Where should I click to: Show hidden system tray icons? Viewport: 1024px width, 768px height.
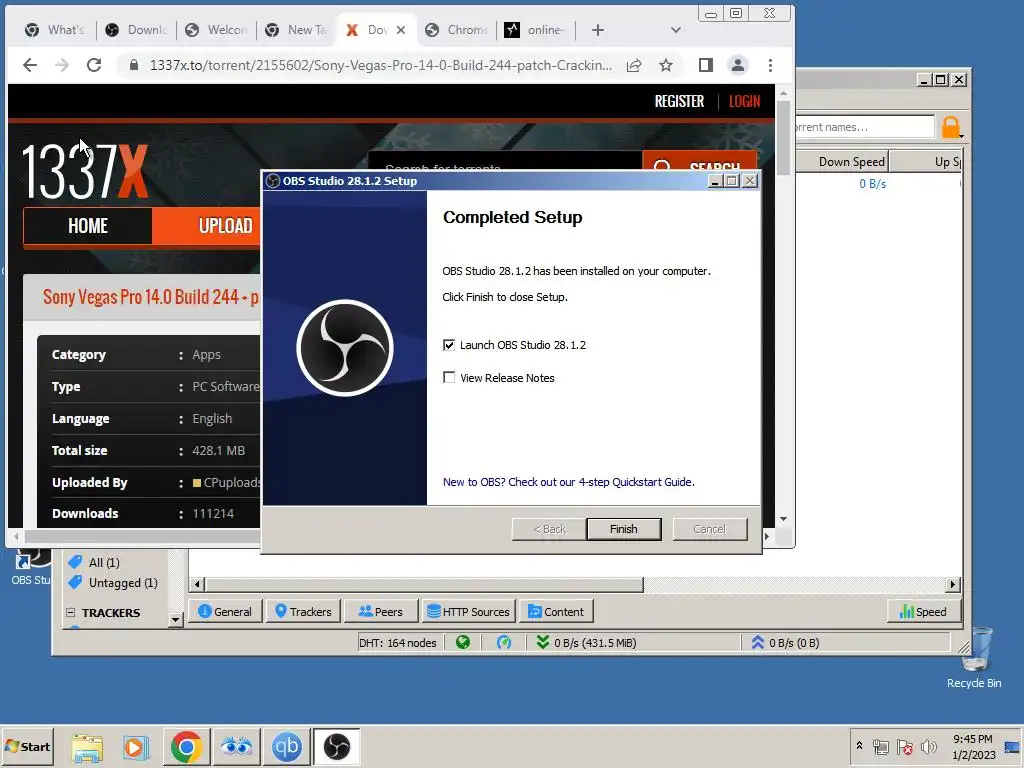(x=859, y=745)
